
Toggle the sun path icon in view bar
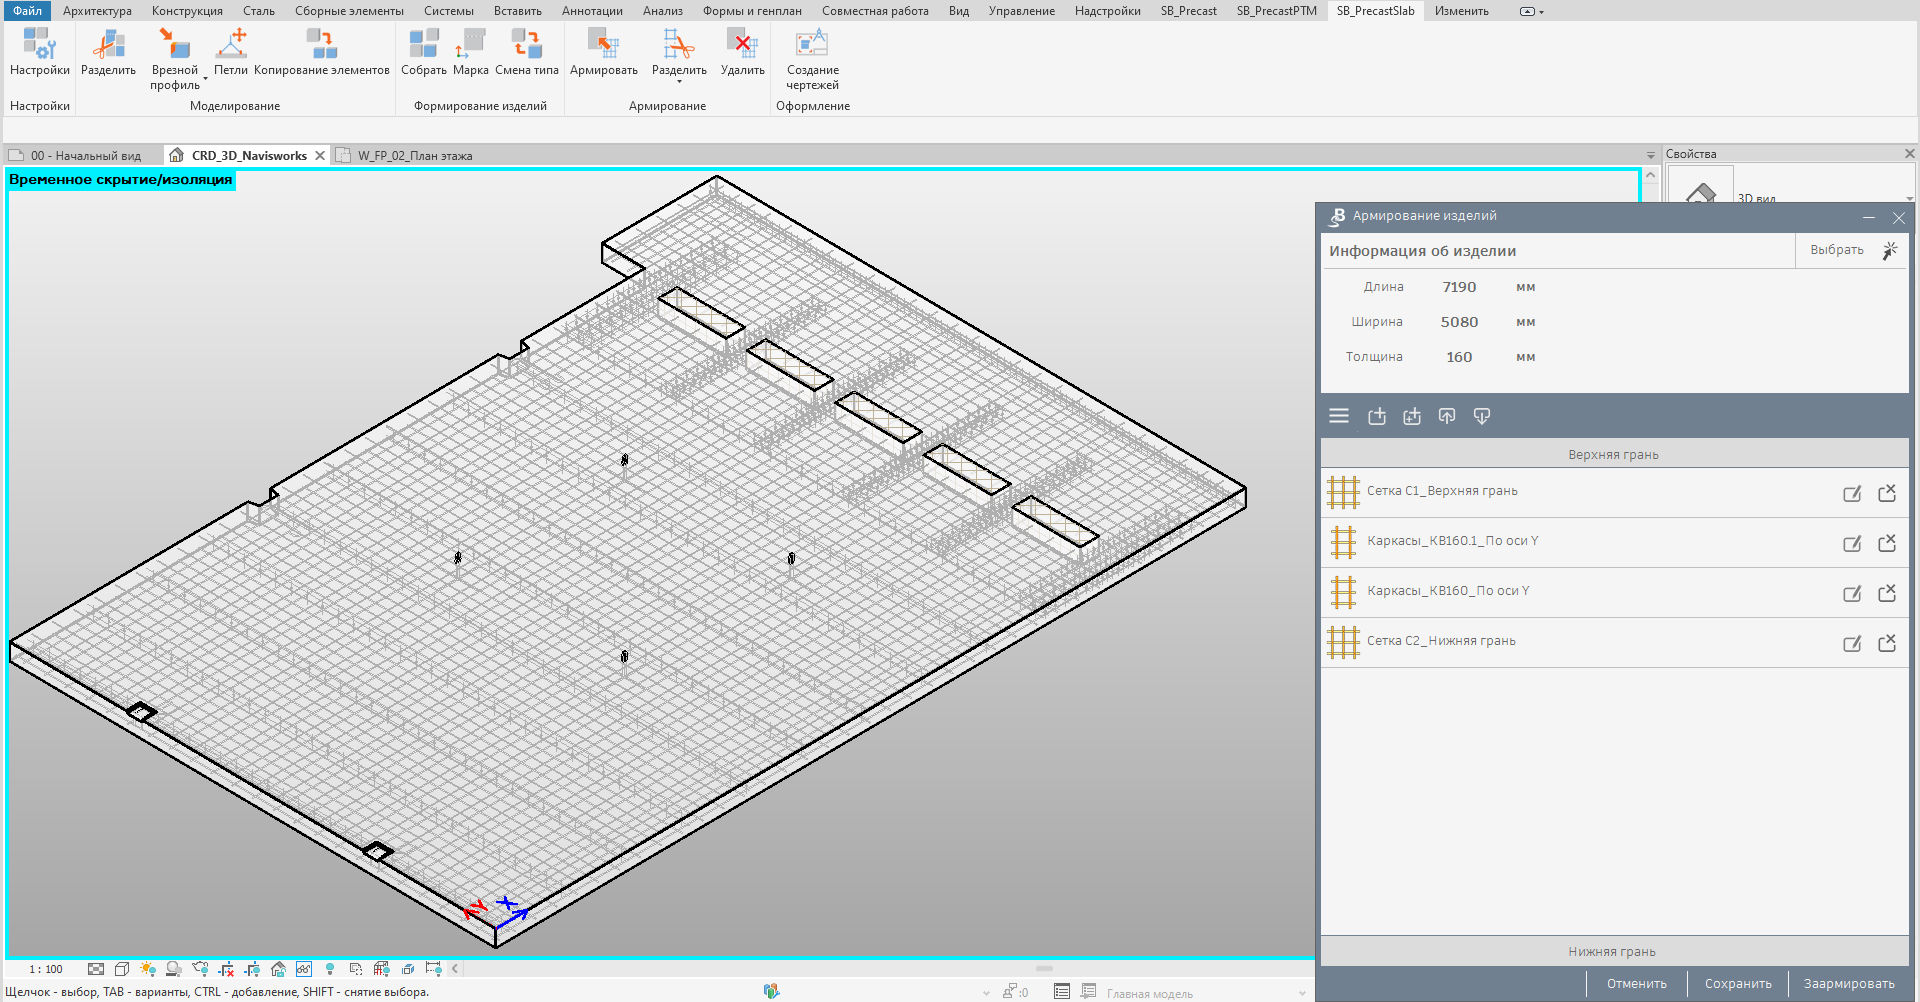click(x=148, y=969)
